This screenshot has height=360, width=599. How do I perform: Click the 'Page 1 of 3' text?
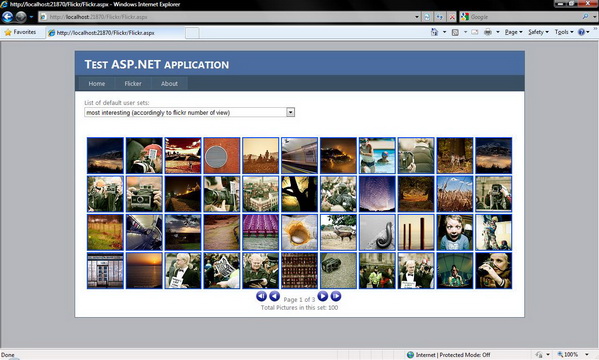pyautogui.click(x=299, y=299)
